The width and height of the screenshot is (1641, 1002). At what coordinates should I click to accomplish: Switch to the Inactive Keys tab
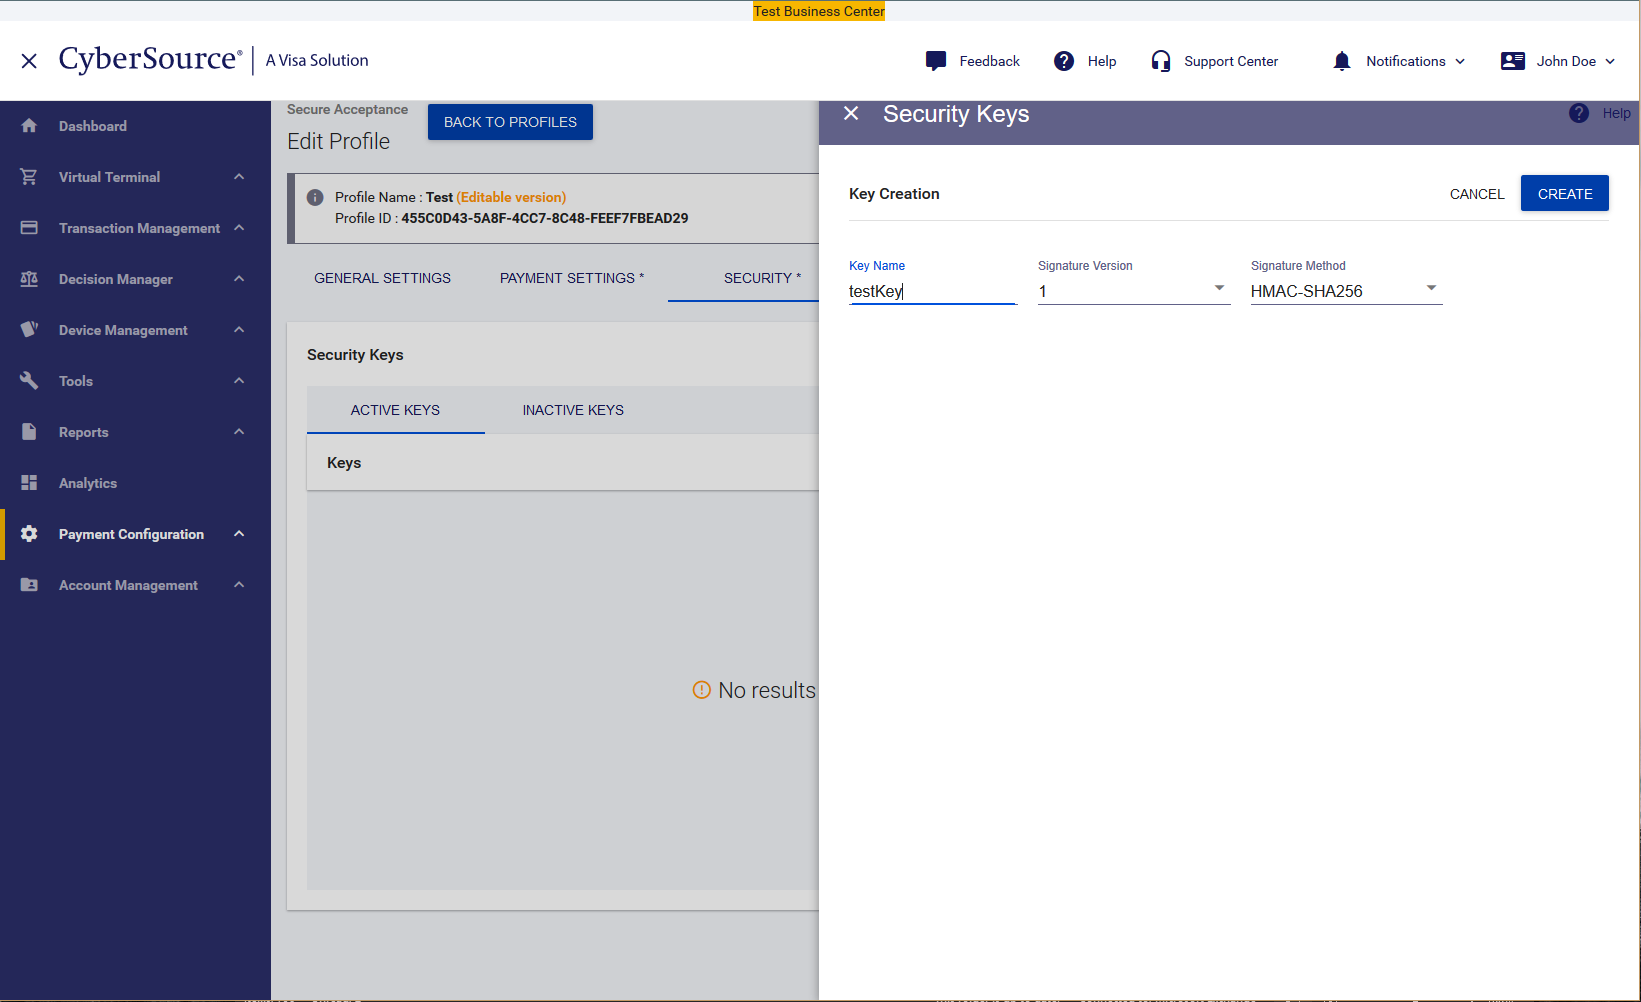(573, 410)
